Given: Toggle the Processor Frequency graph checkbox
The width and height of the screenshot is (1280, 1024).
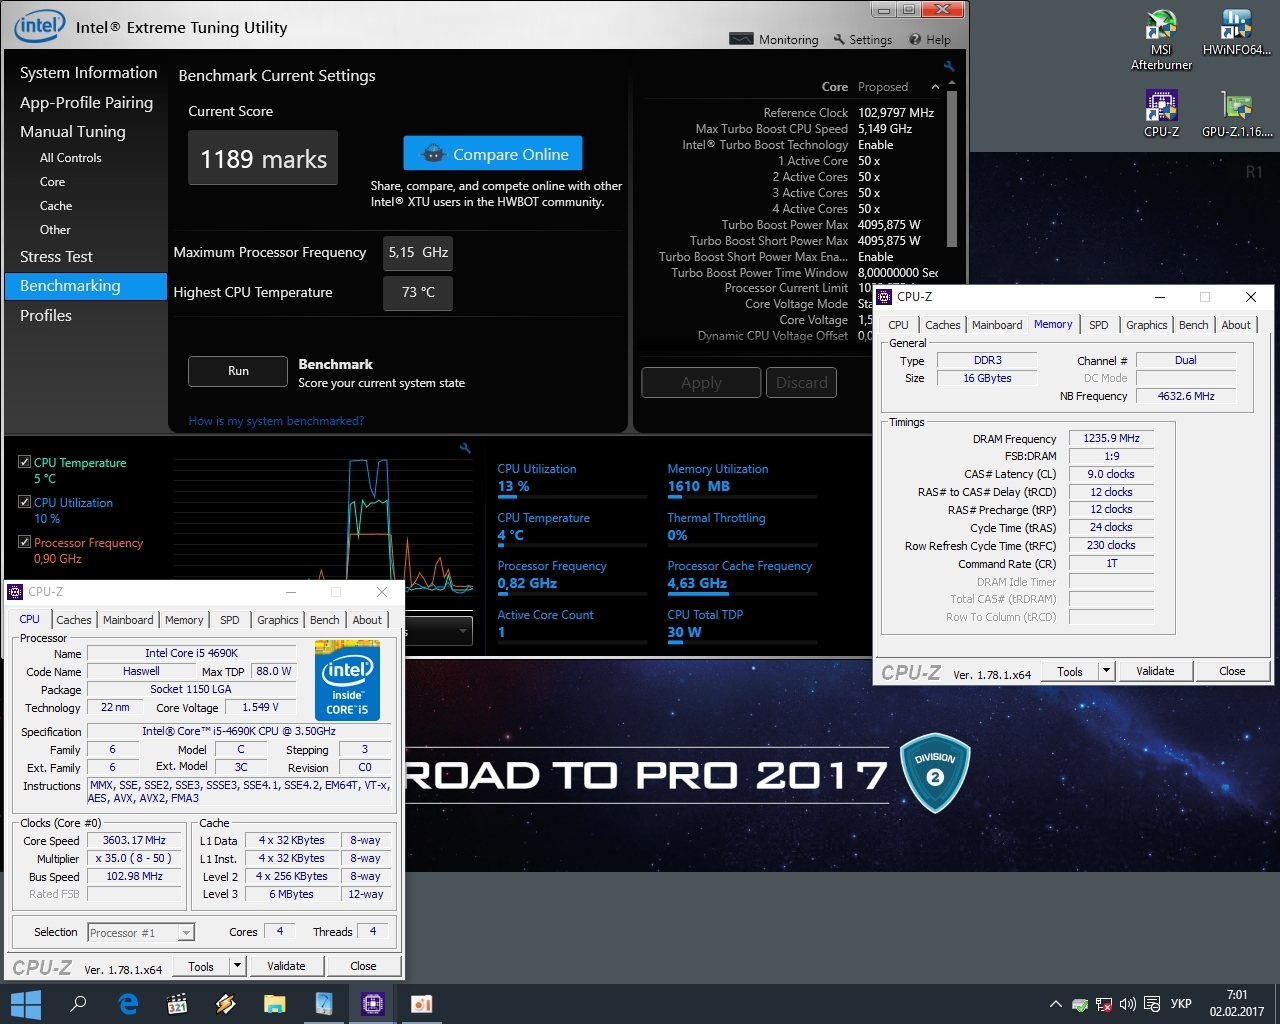Looking at the screenshot, I should point(24,542).
